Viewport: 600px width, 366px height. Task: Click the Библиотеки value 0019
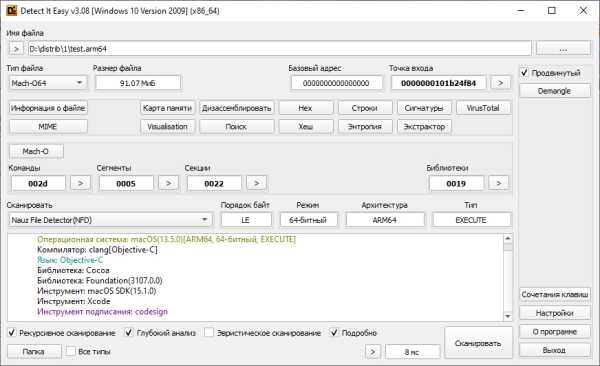coord(456,183)
